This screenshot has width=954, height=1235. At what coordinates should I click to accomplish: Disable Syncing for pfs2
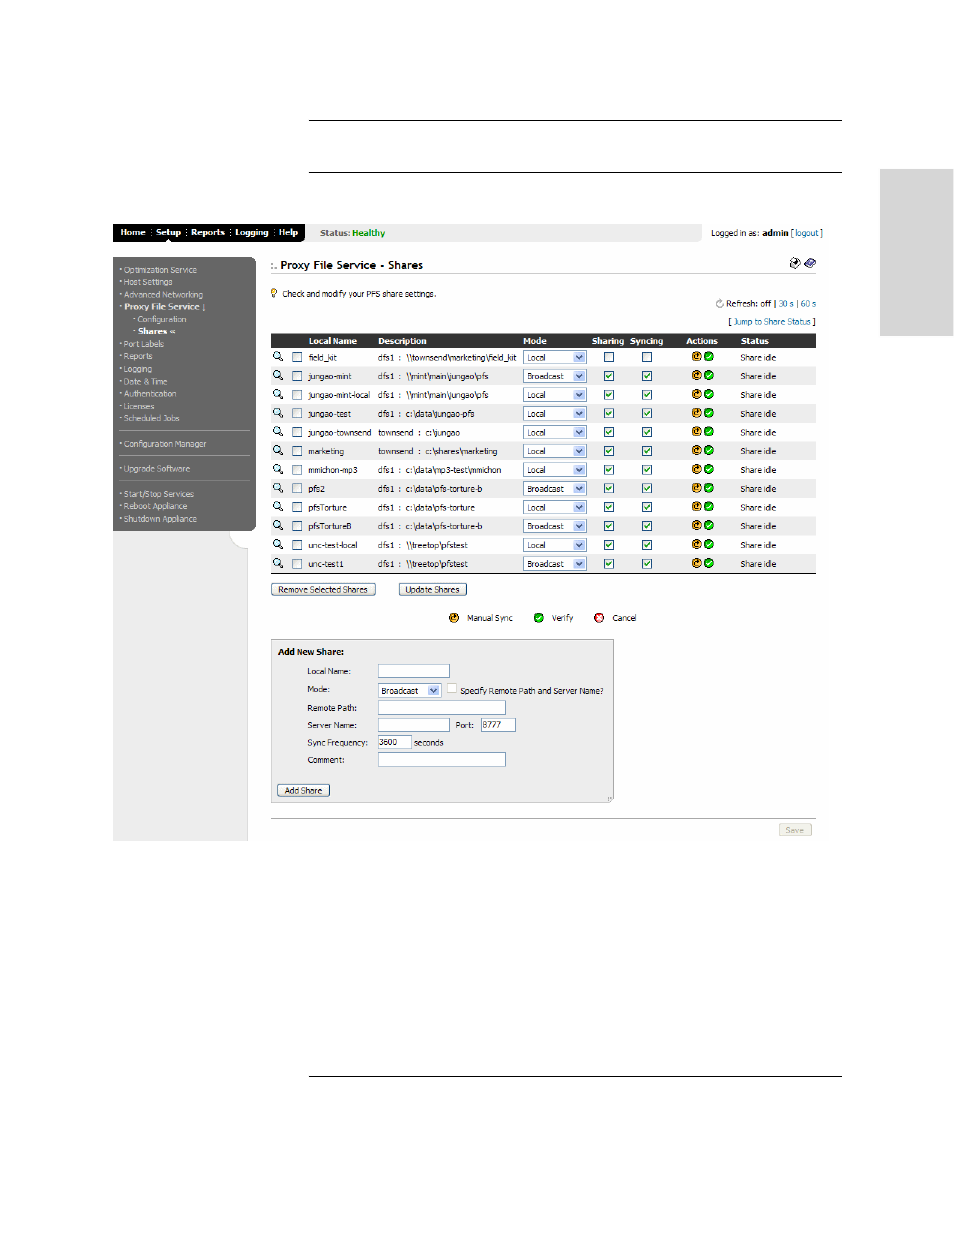click(x=647, y=489)
